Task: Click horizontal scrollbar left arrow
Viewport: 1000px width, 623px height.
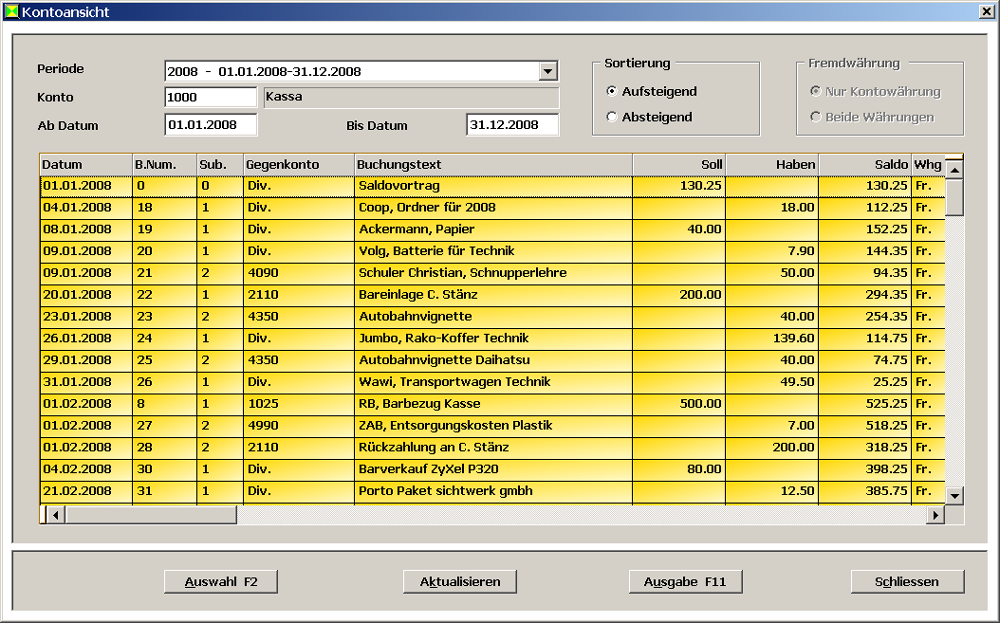Action: coord(56,515)
